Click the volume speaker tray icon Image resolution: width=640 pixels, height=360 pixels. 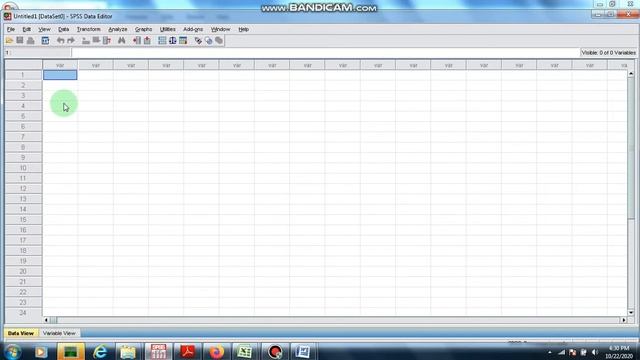[595, 352]
